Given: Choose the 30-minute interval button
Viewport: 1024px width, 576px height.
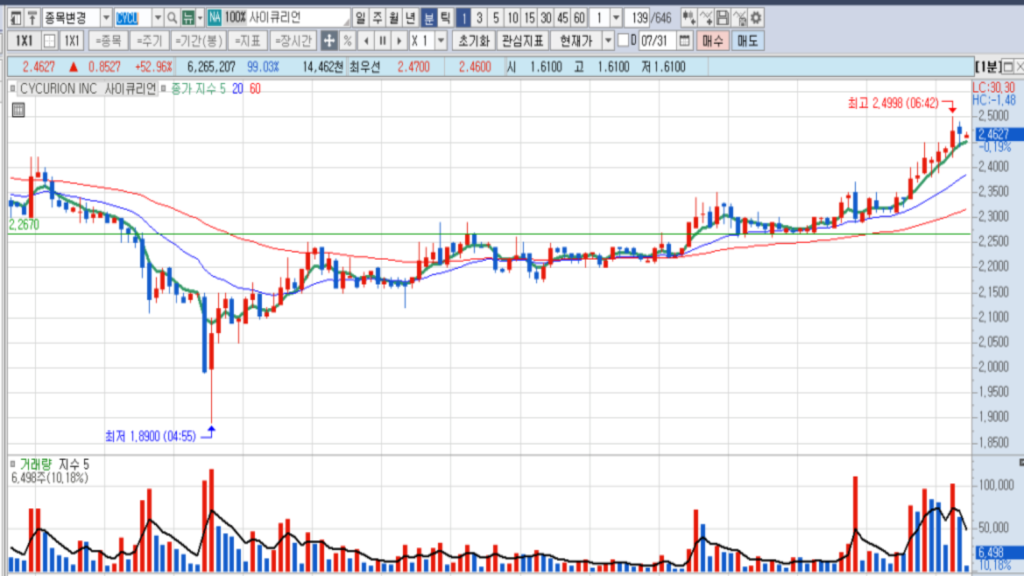Looking at the screenshot, I should point(546,18).
